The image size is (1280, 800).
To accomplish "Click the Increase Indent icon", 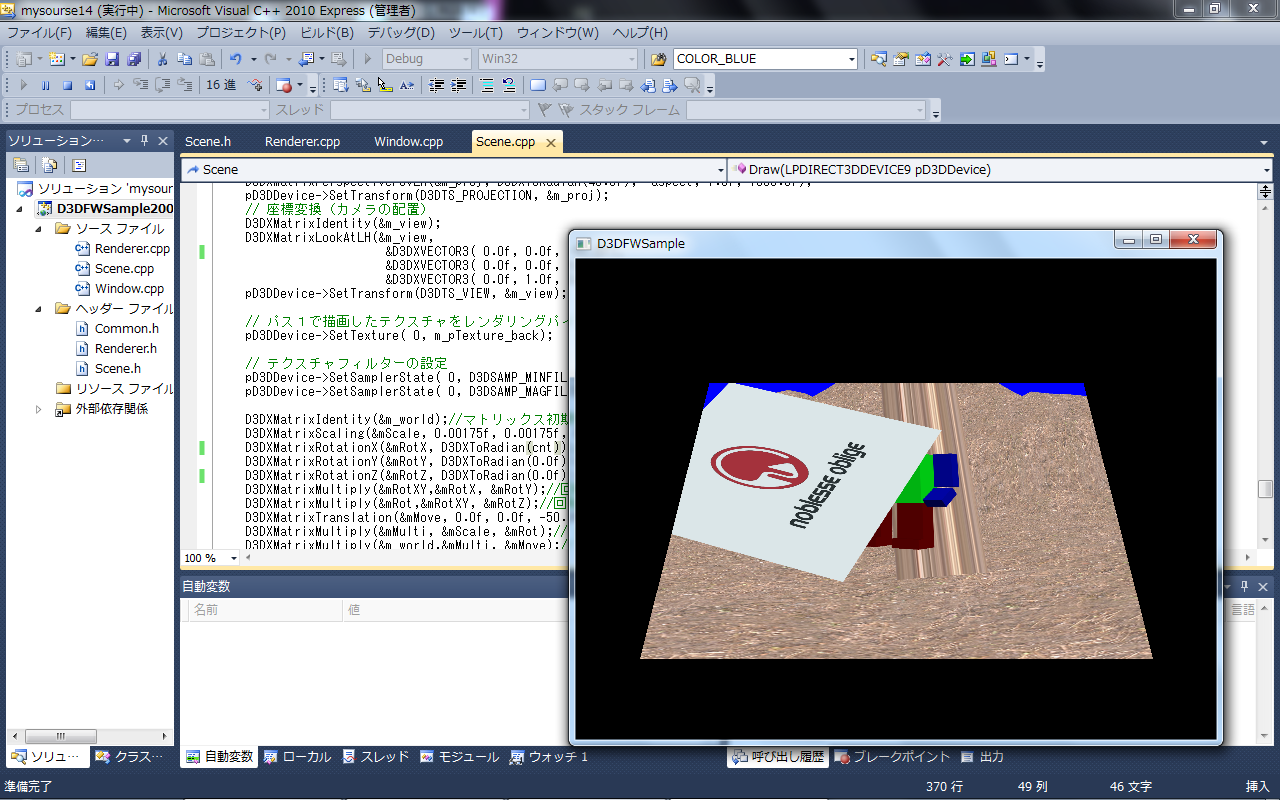I will tap(458, 85).
